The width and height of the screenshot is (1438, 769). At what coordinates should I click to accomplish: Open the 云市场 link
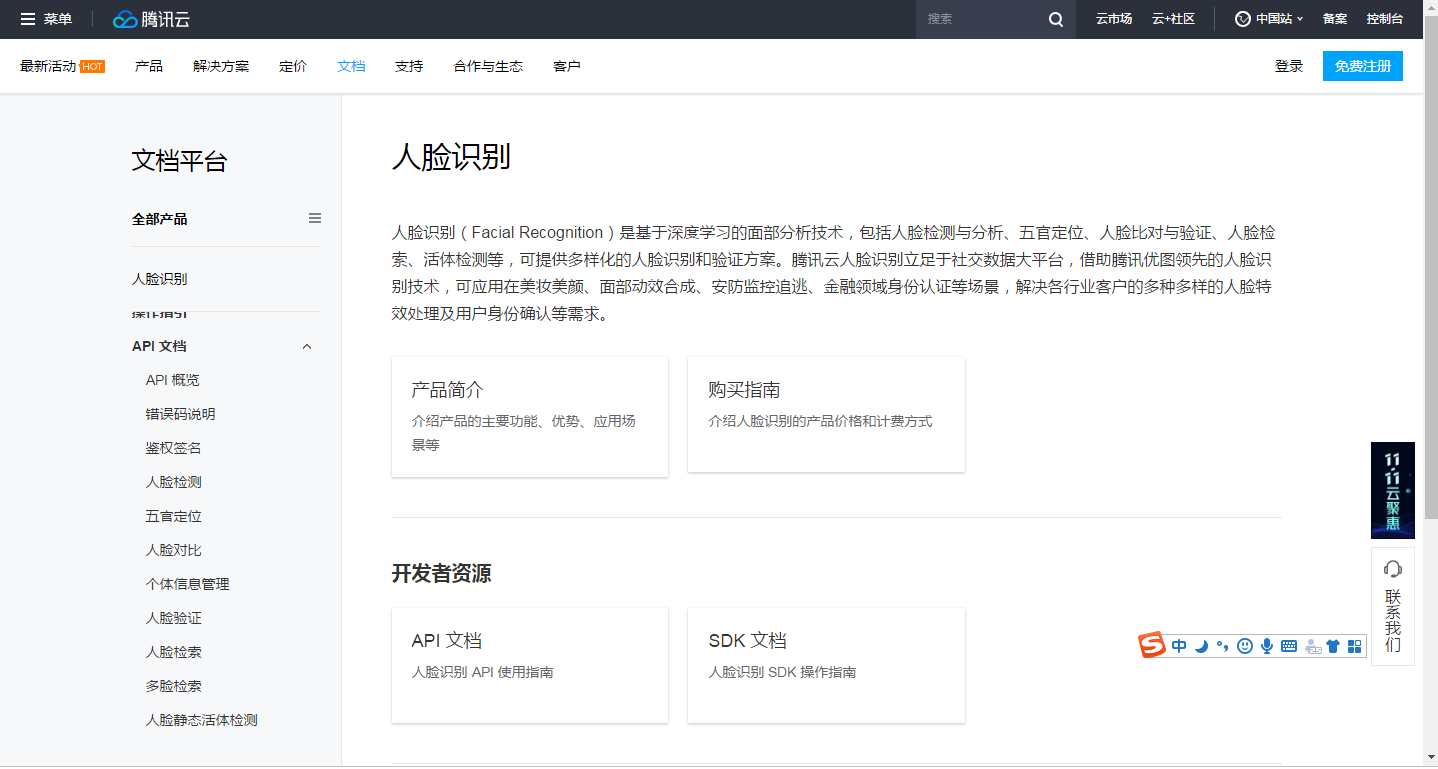1114,19
